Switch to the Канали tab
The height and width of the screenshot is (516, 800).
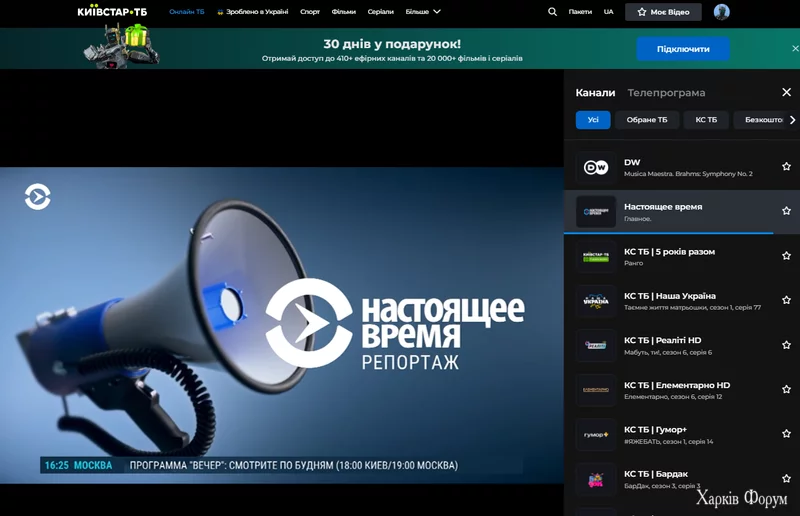595,92
